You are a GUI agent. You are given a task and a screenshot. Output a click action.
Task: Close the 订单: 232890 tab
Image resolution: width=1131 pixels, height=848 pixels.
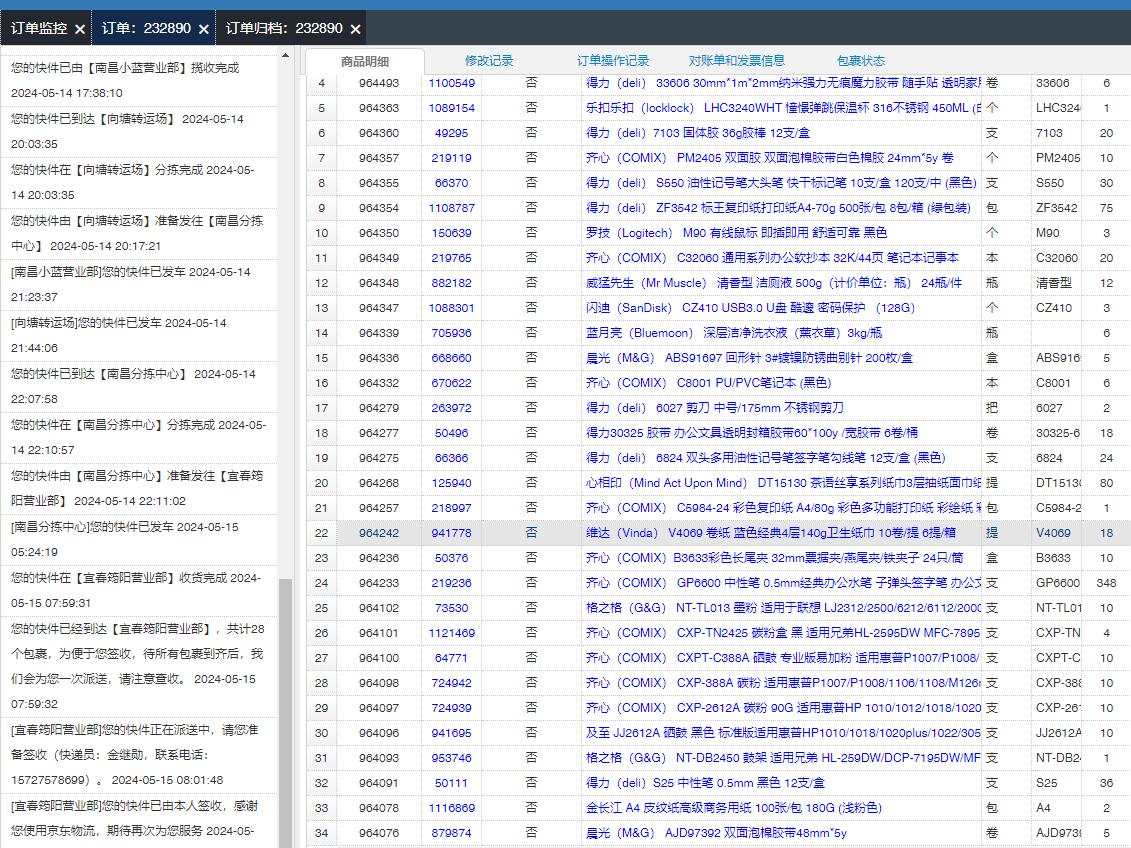pyautogui.click(x=204, y=29)
